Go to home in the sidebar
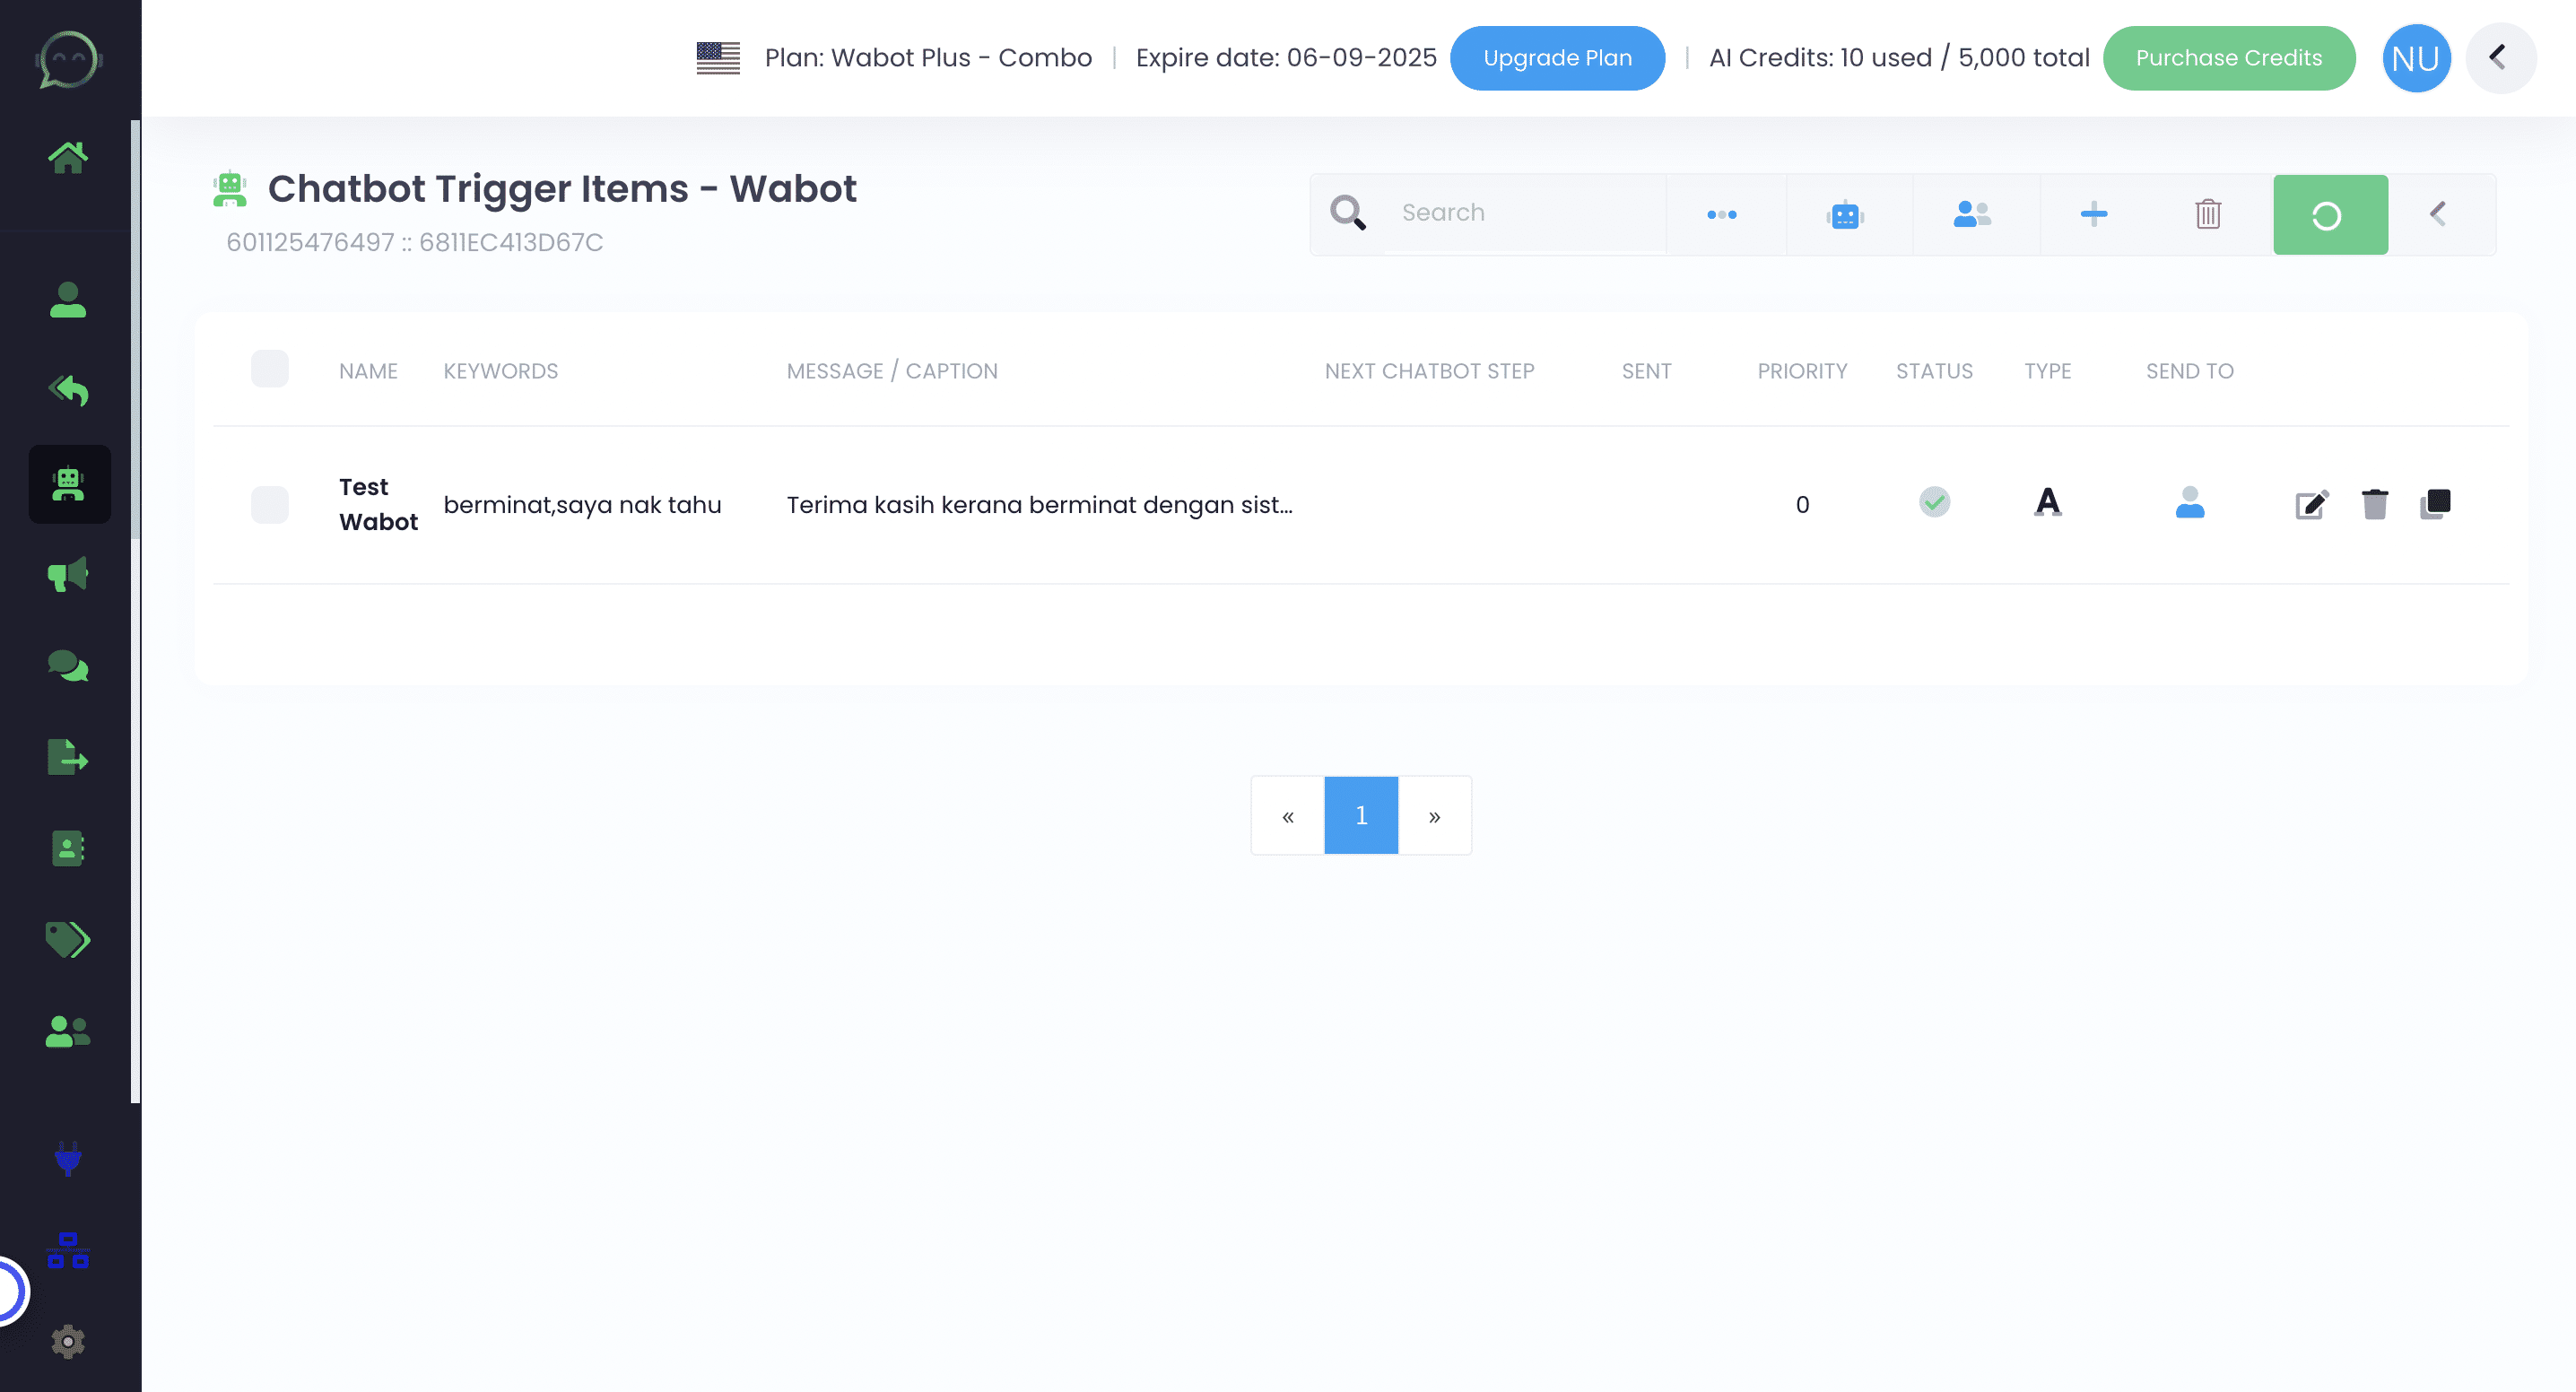Image resolution: width=2576 pixels, height=1392 pixels. pos(68,157)
